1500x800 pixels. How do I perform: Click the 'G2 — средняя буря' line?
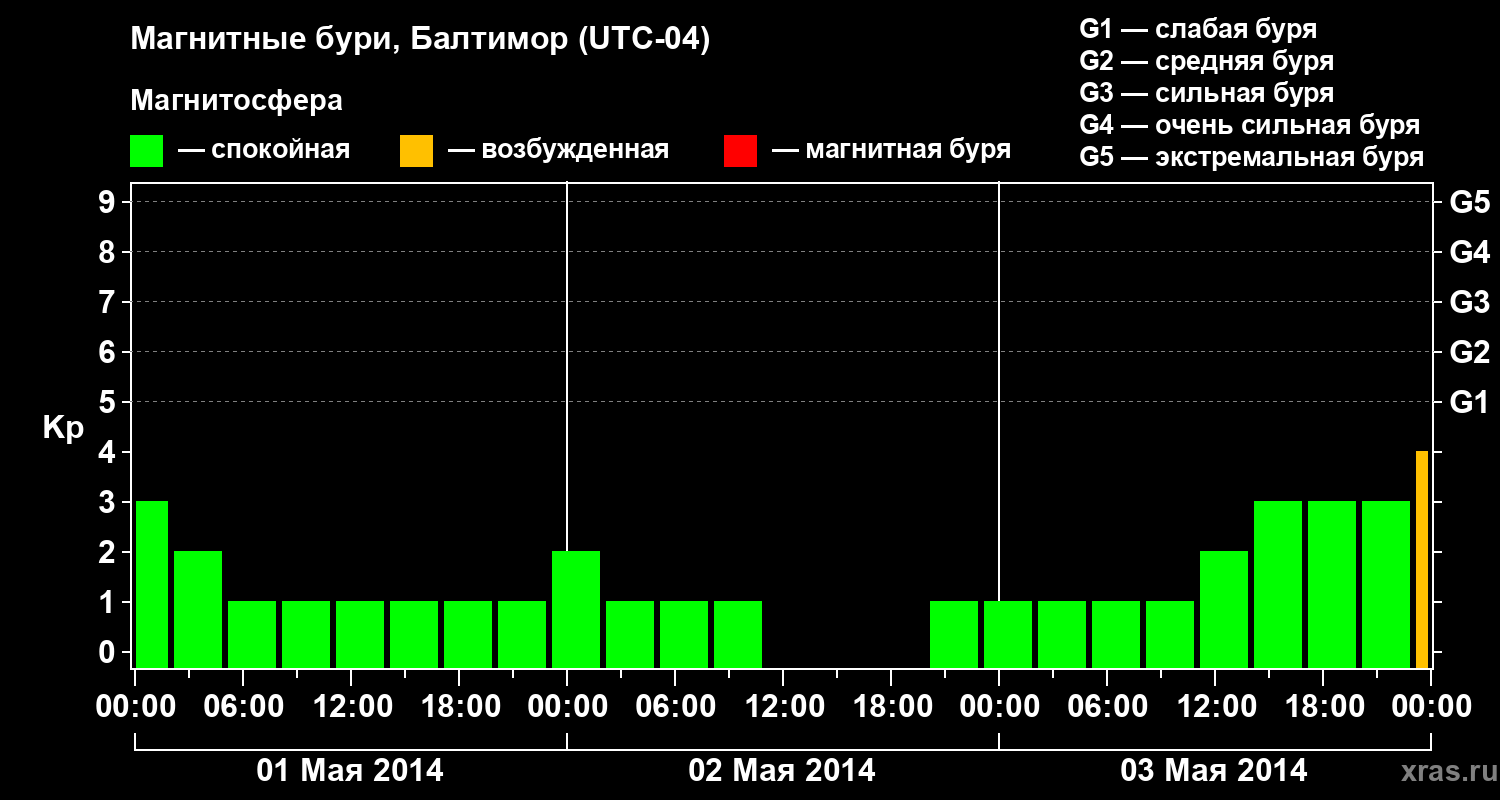click(x=1207, y=61)
